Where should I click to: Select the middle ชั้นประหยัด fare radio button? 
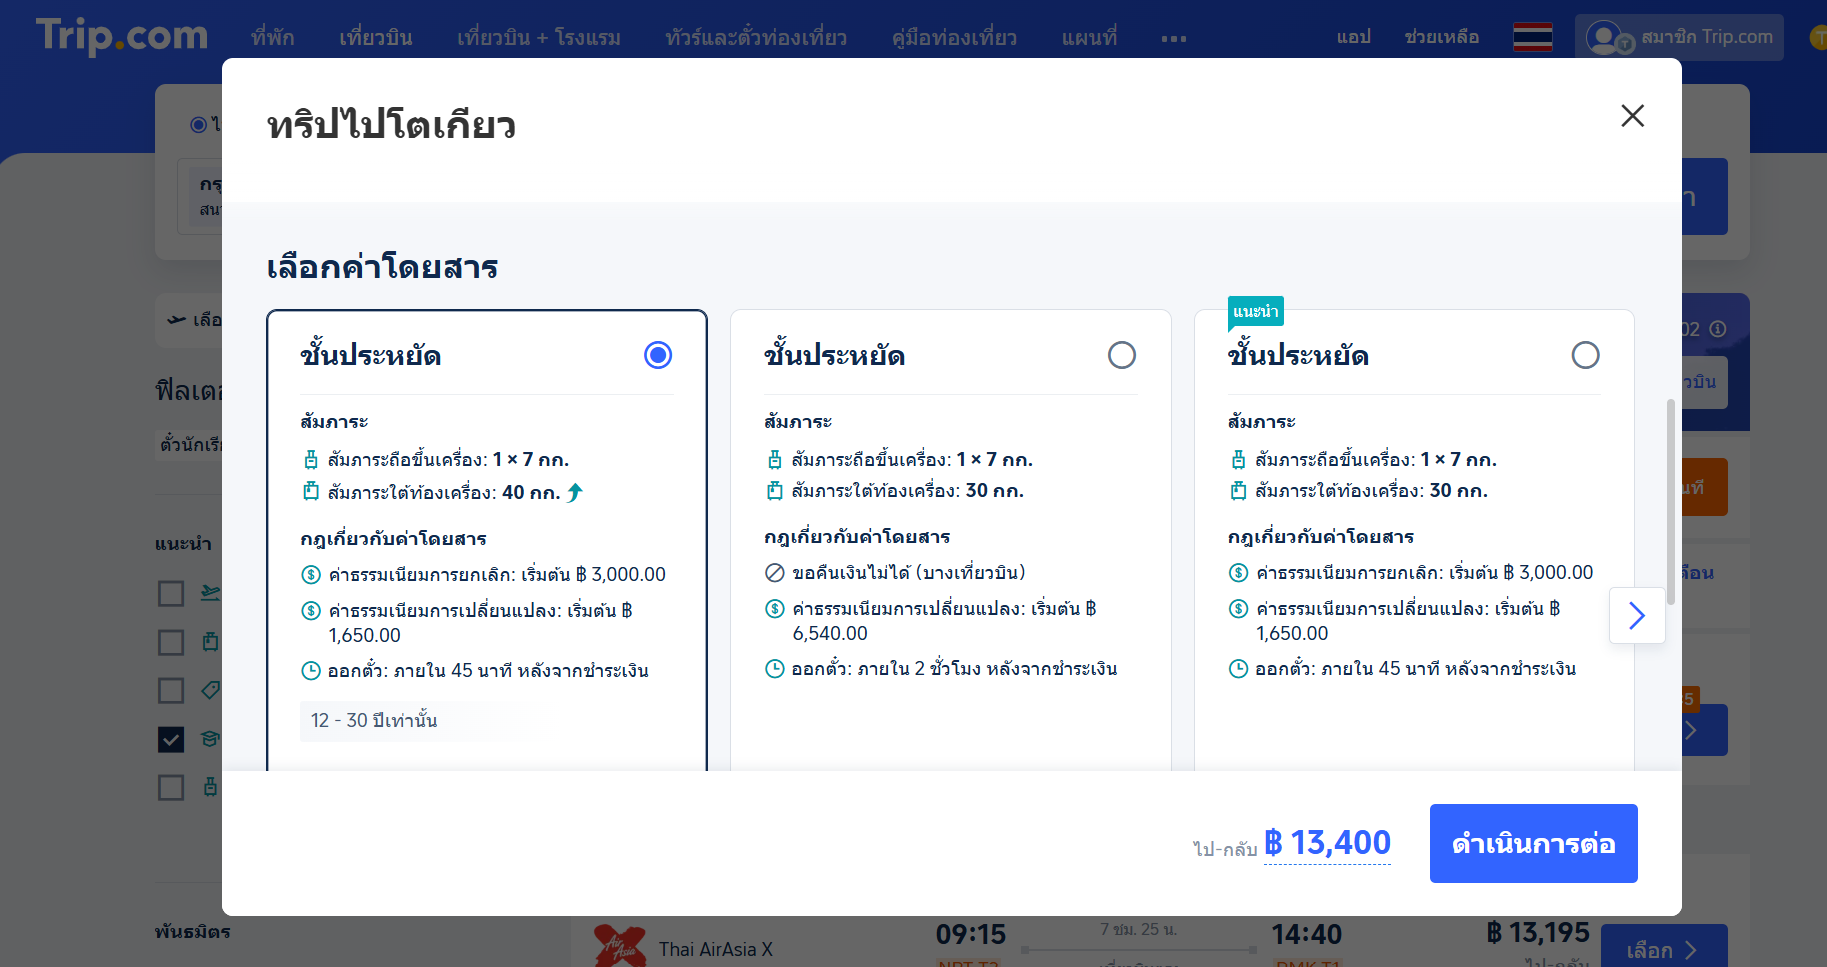coord(1122,355)
